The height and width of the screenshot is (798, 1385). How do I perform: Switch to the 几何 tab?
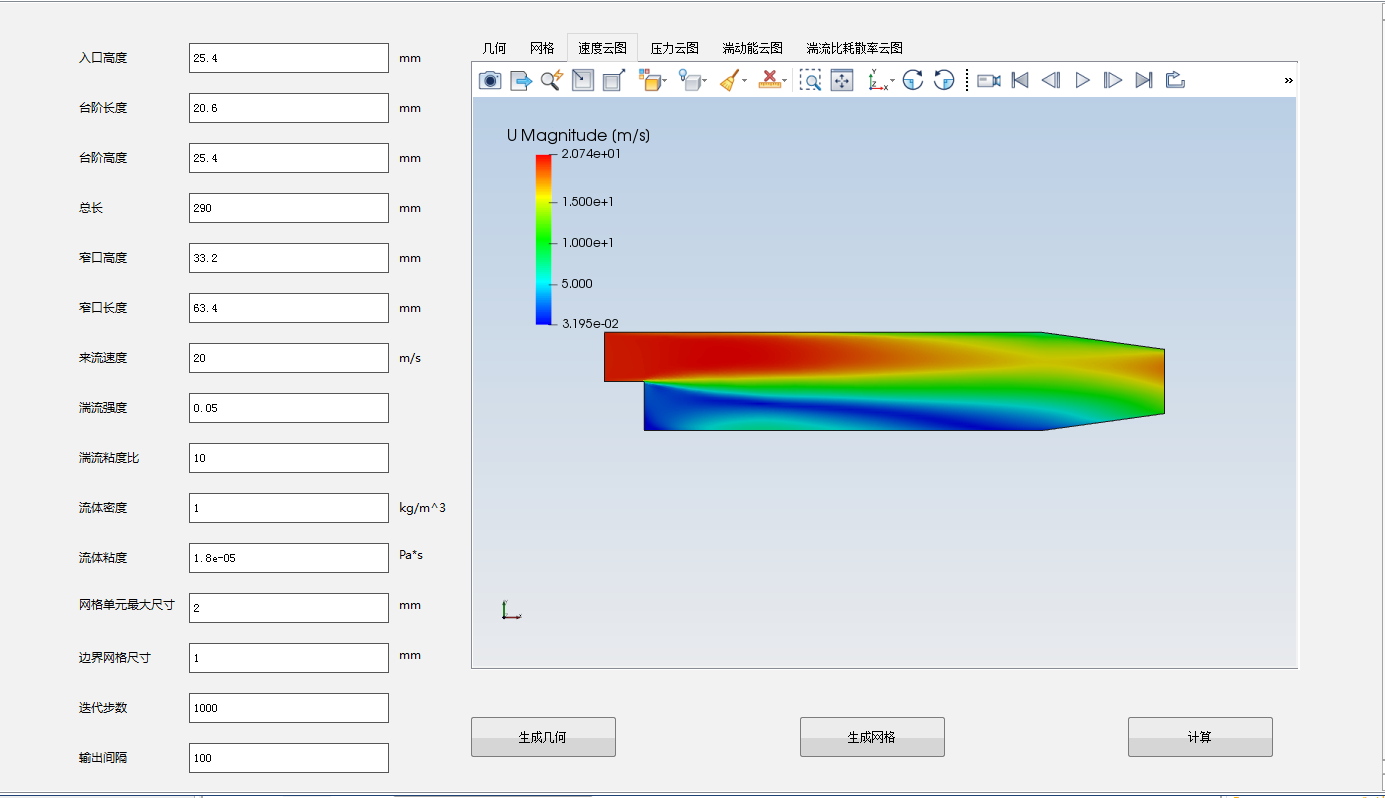click(495, 48)
